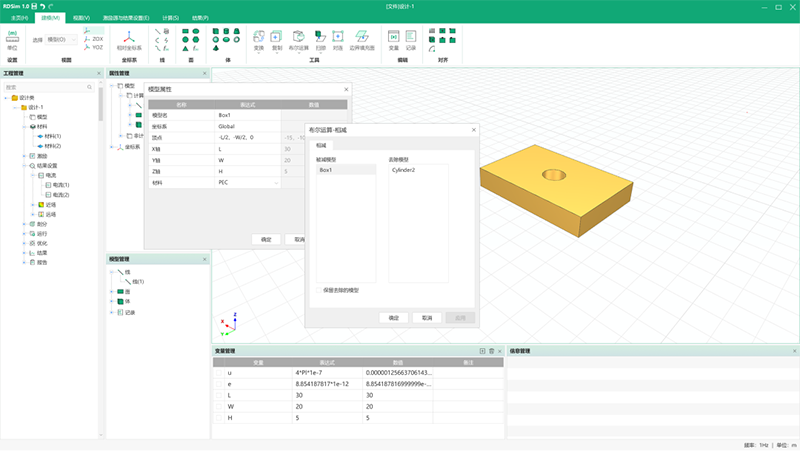Click the 搜索 search field in 工程管理
Viewport: 800px width, 452px height.
50,87
